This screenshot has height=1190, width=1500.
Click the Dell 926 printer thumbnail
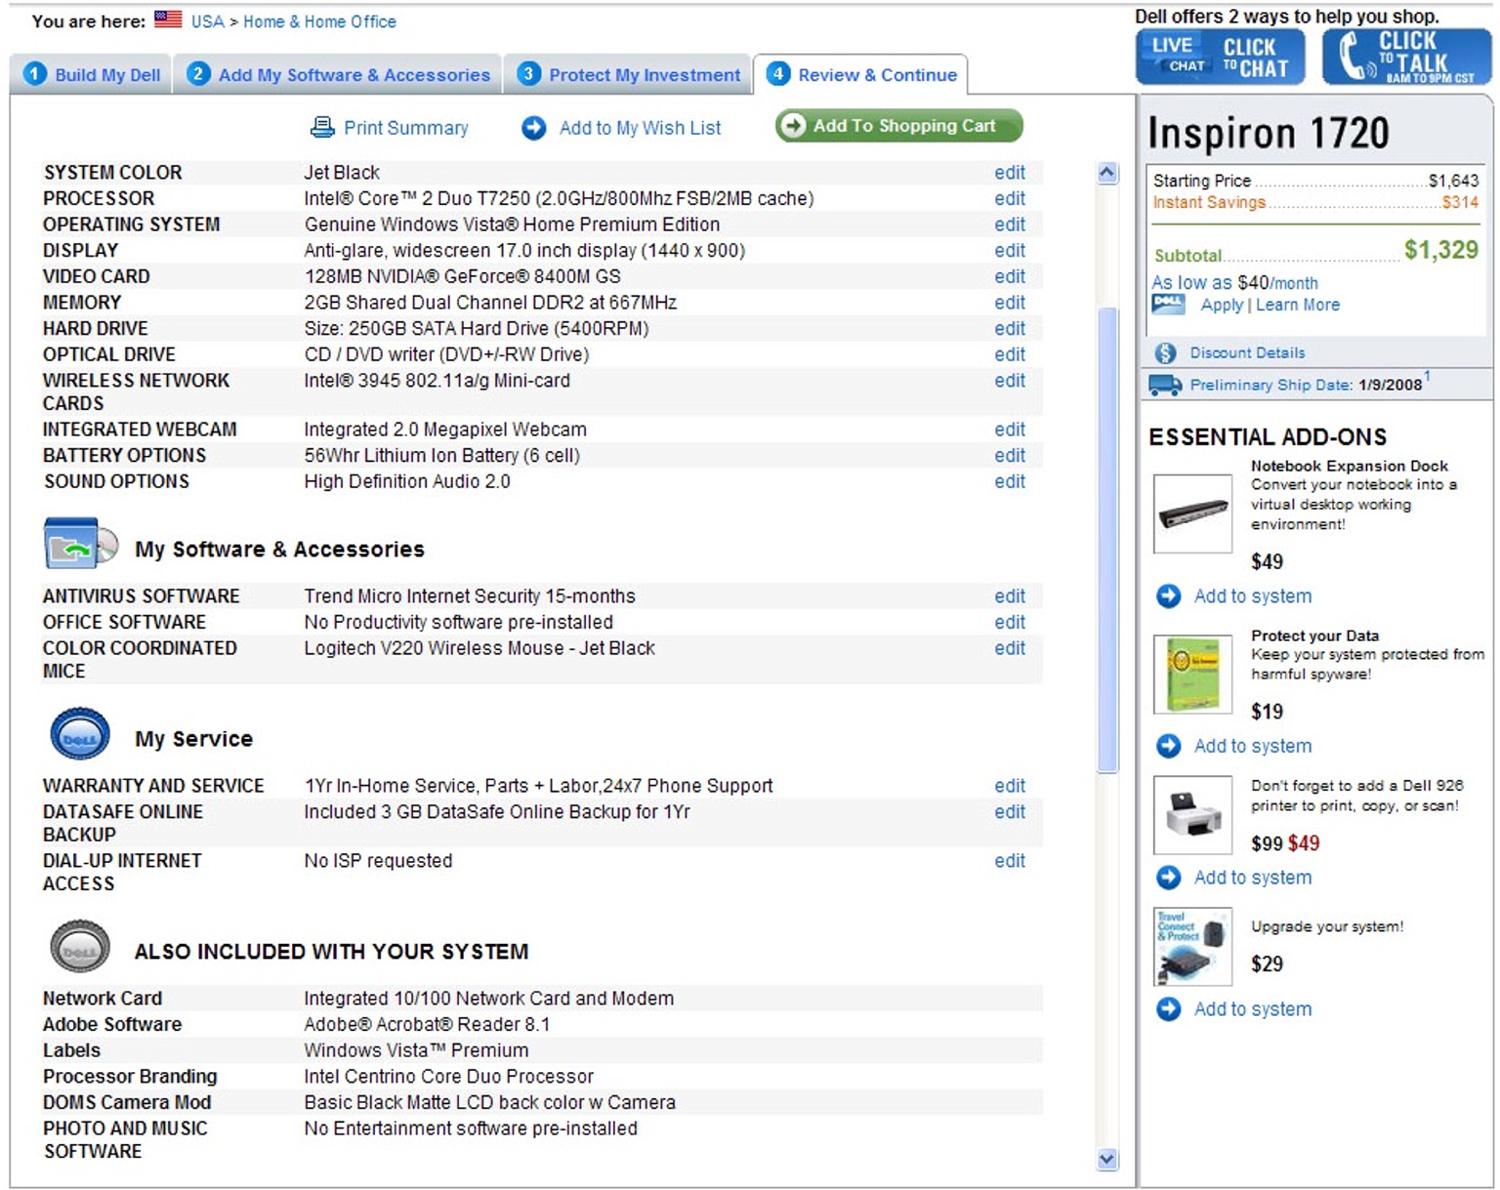(x=1193, y=815)
